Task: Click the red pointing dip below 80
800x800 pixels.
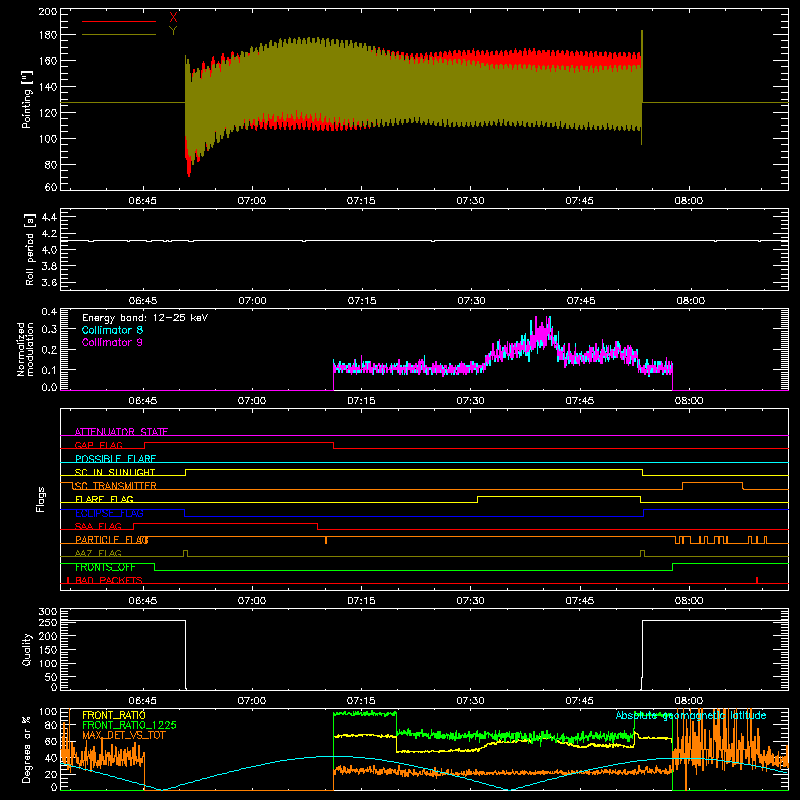Action: (189, 163)
